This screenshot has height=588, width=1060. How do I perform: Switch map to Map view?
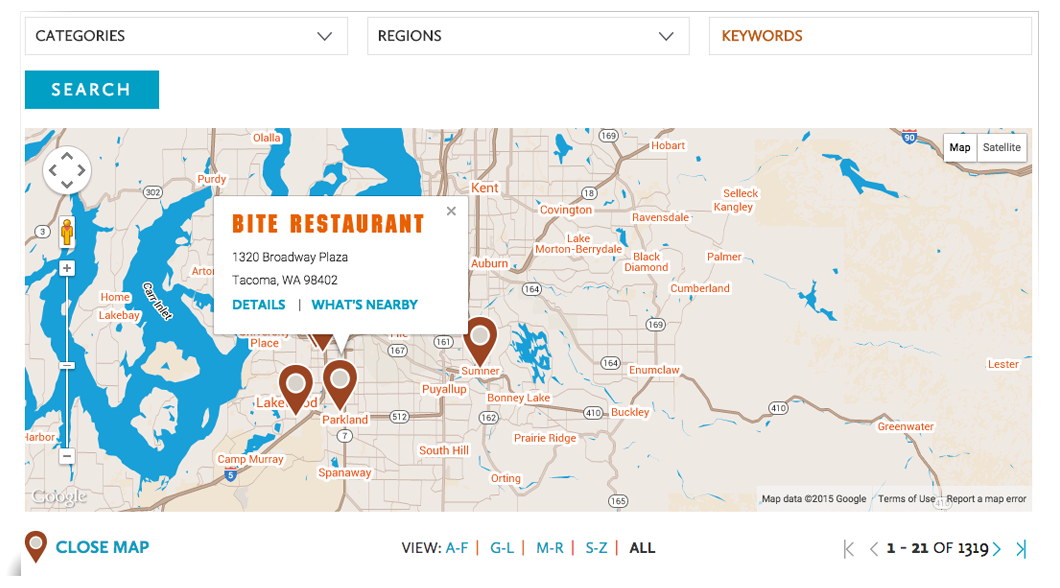(x=960, y=147)
